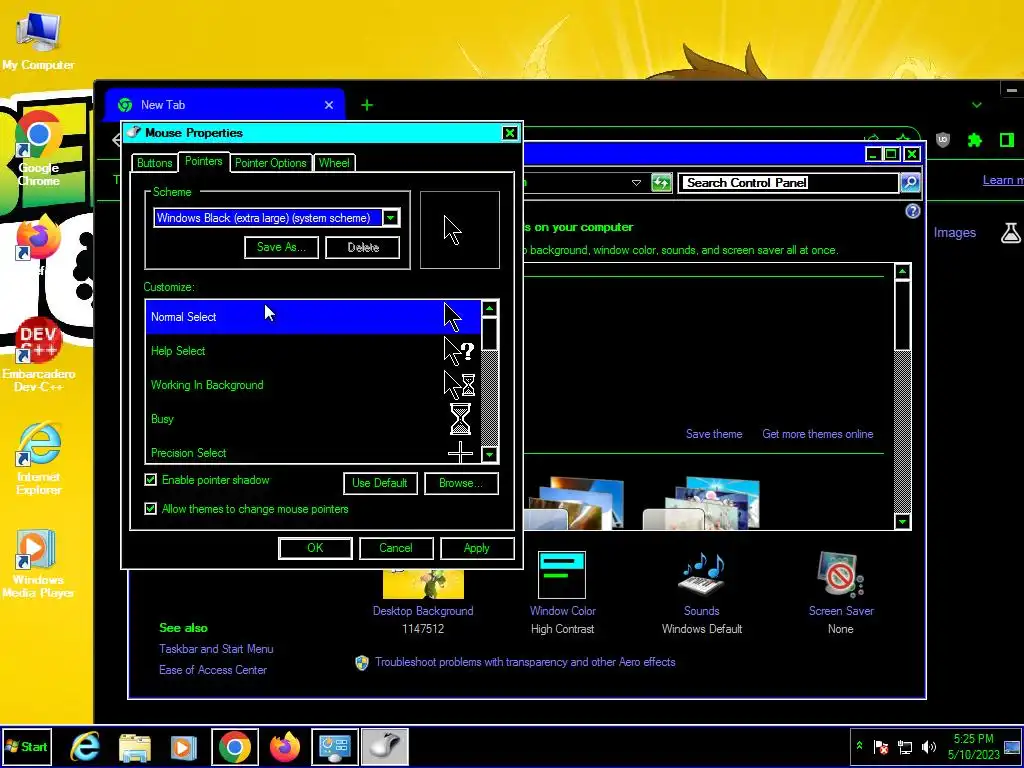Expand Control Panel address bar dropdown

636,183
